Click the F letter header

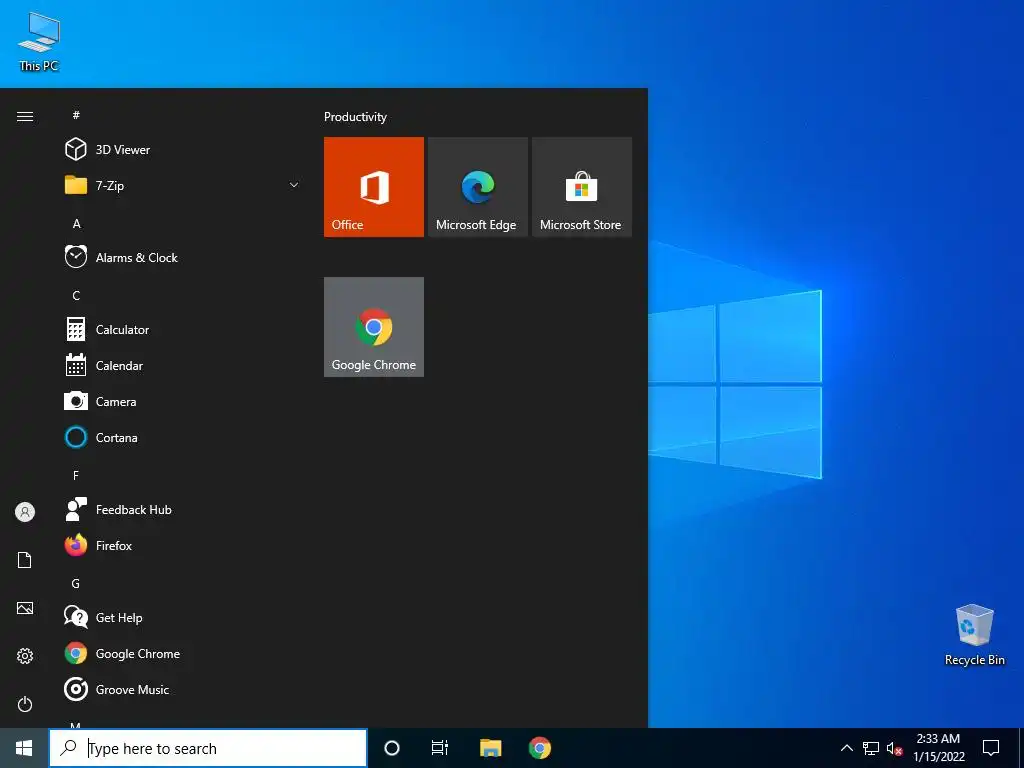[x=76, y=475]
